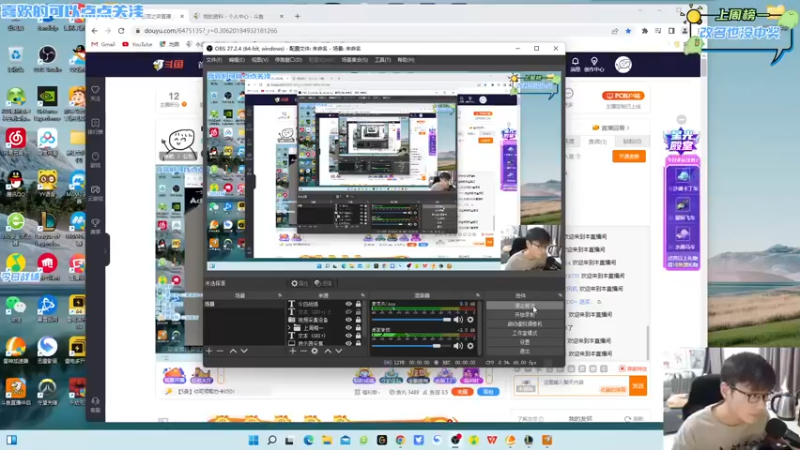Reload the Douyu page in Chrome
This screenshot has height=450, width=800.
click(x=121, y=31)
